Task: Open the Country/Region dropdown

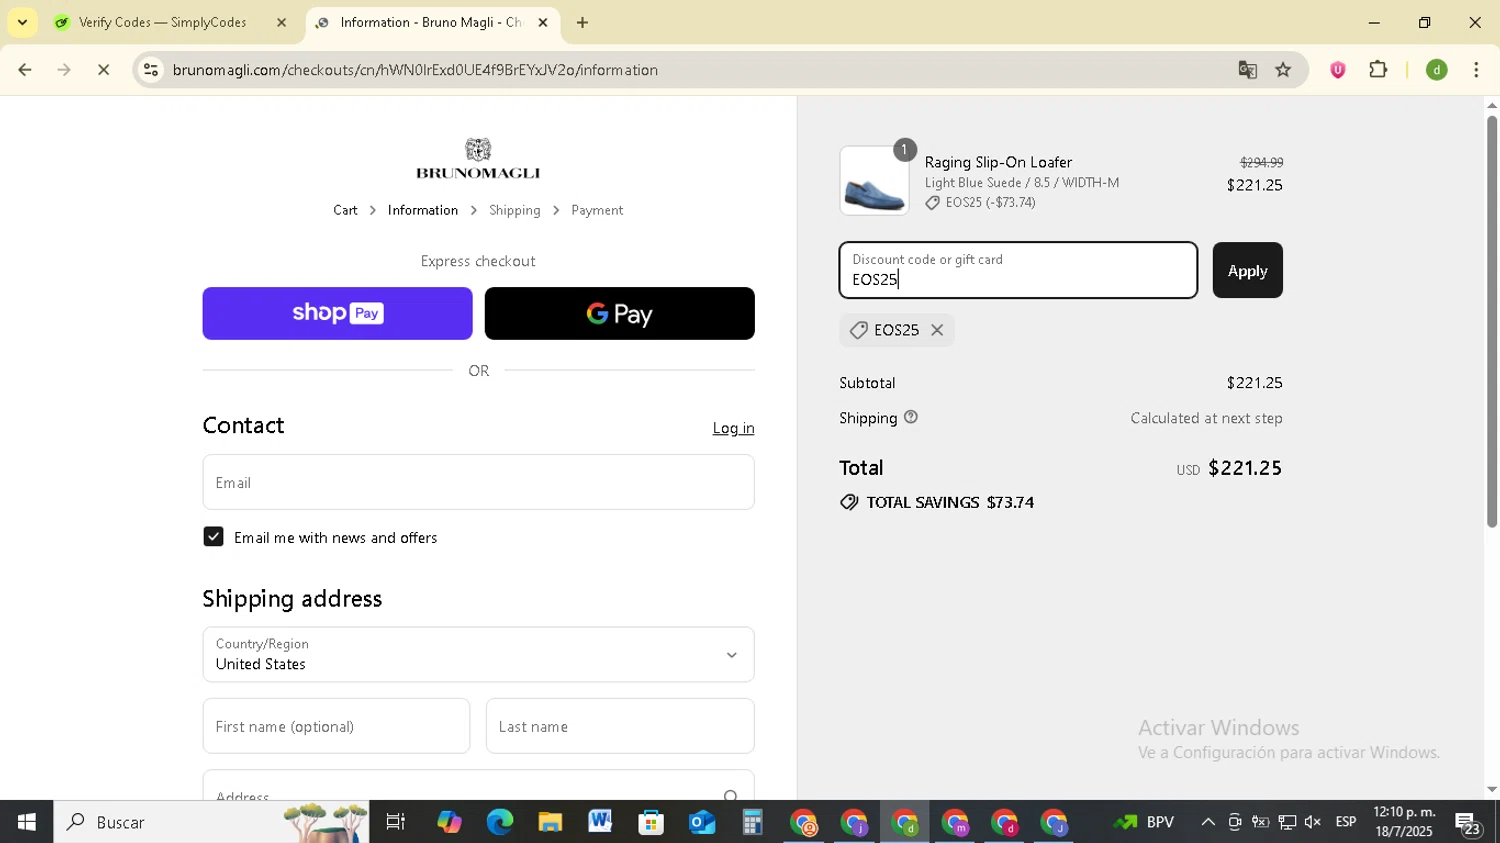Action: pos(478,654)
